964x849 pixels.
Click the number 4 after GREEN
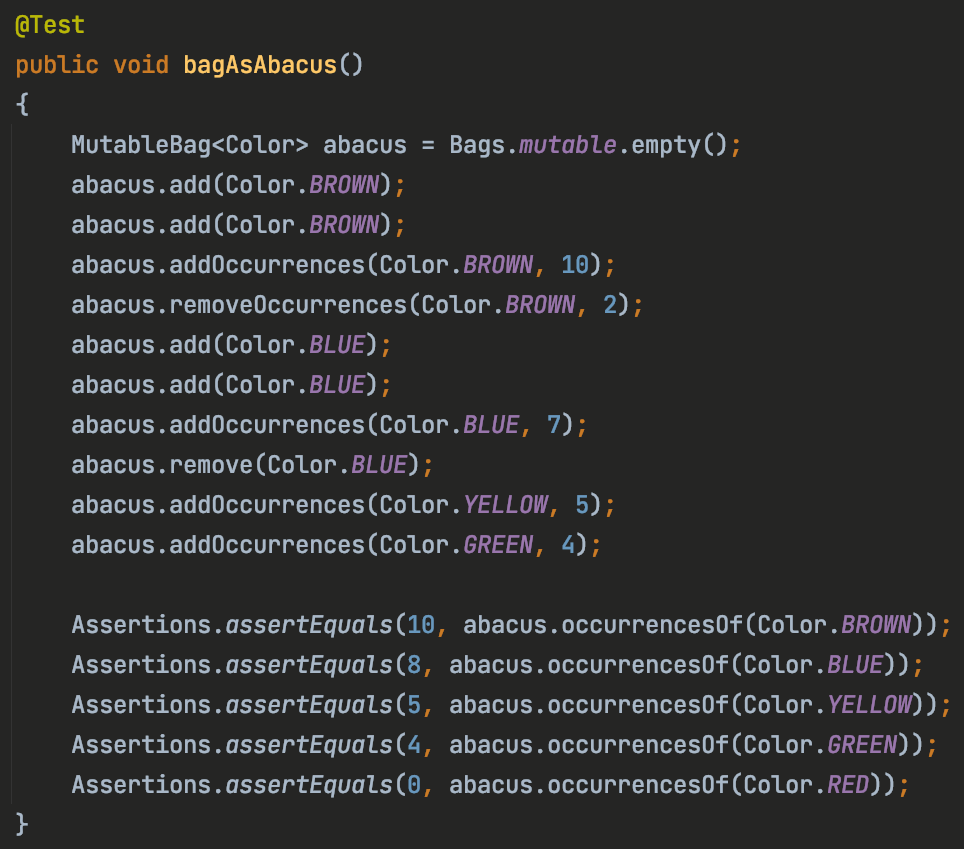[x=568, y=545]
